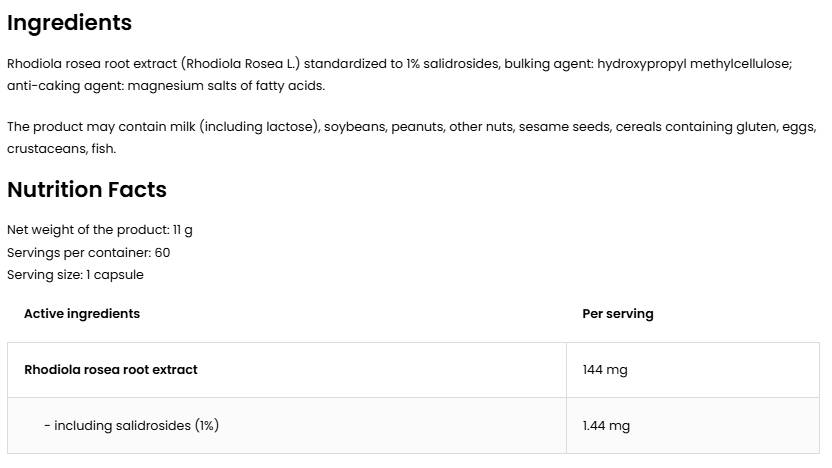Click the Active ingredients column header
Viewport: 832px width, 468px height.
[x=82, y=313]
